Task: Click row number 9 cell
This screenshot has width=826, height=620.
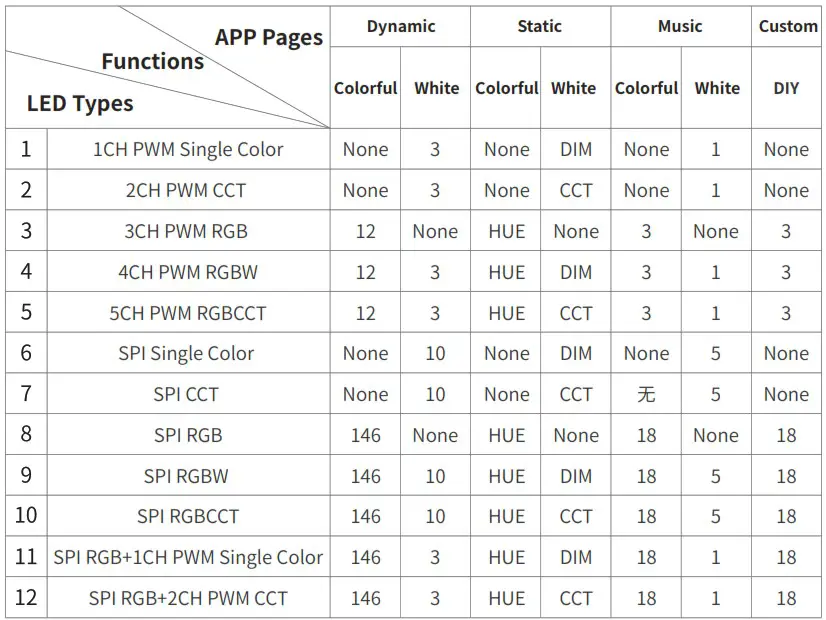Action: 26,475
